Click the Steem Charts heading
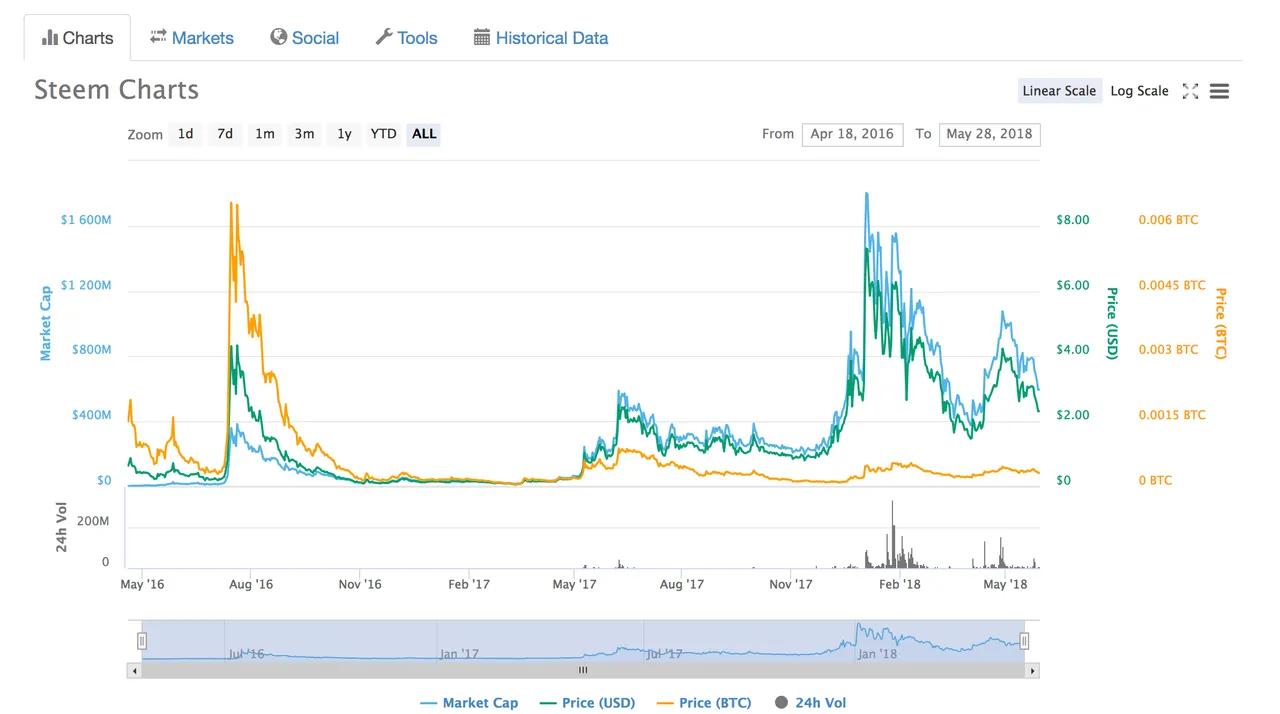 pos(116,90)
